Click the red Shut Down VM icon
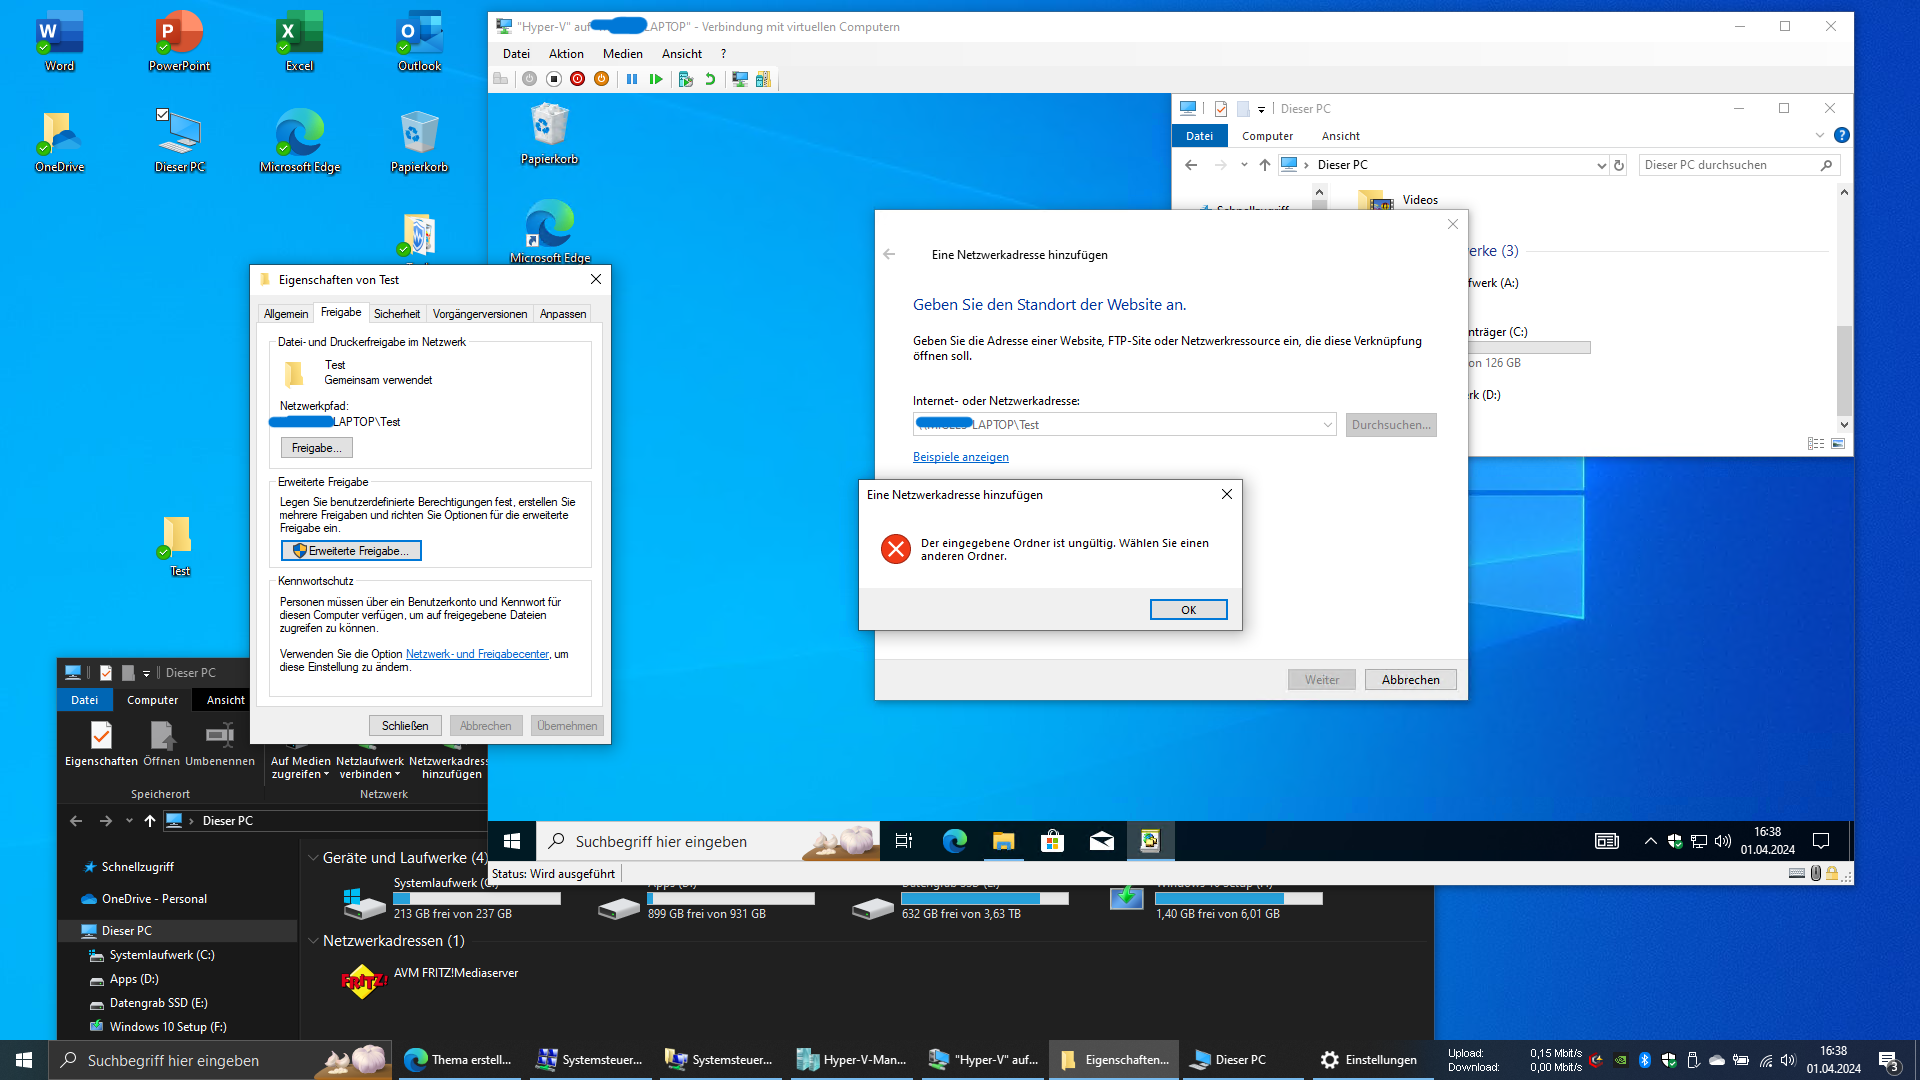1920x1080 pixels. click(x=577, y=79)
